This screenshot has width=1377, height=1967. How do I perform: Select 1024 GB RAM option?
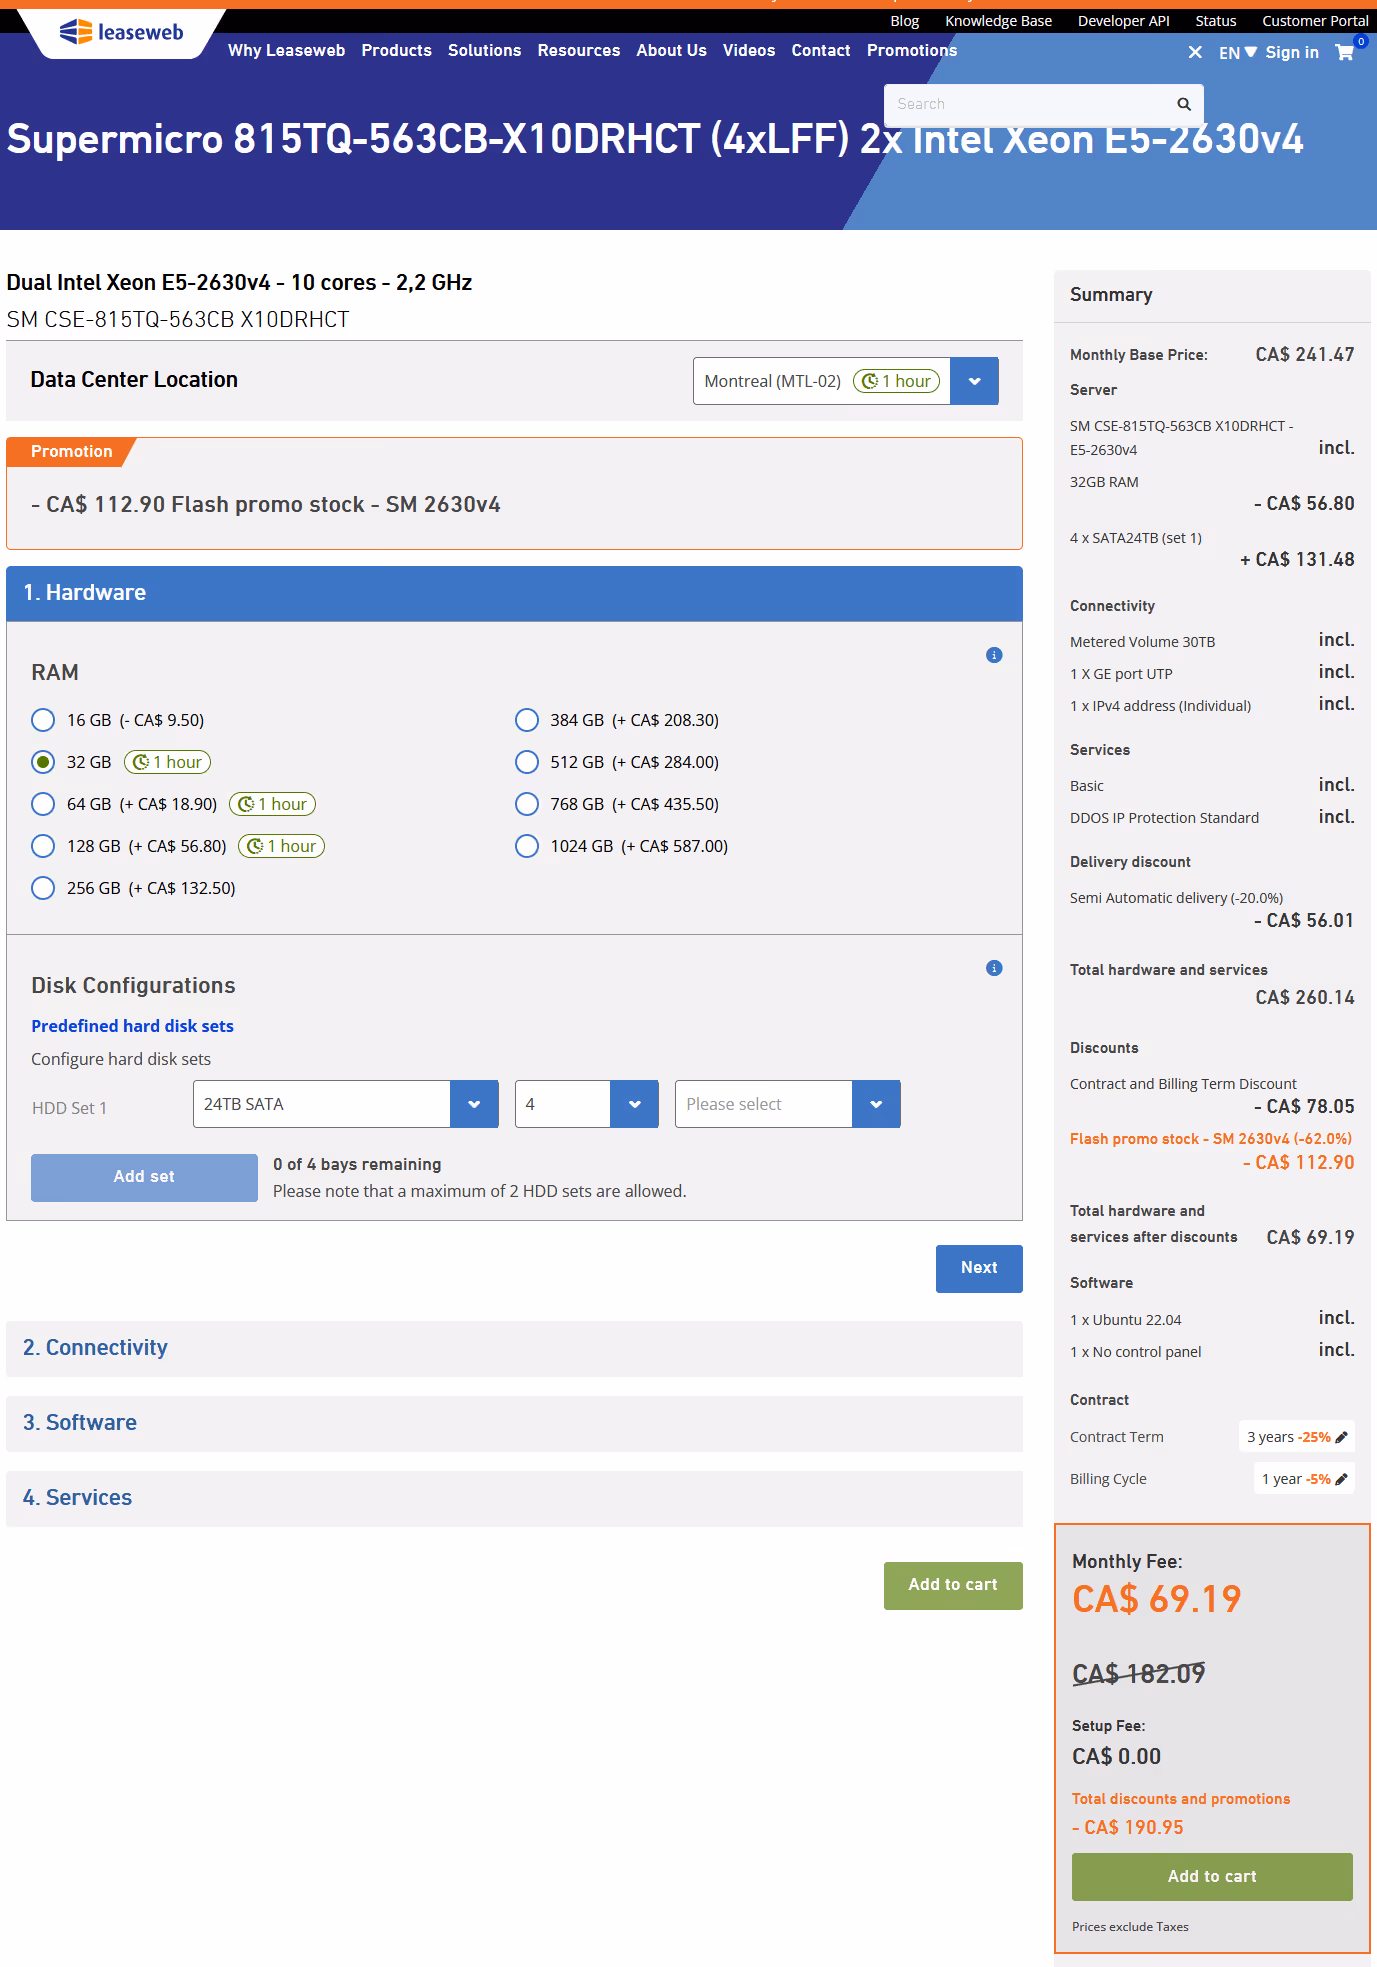527,846
